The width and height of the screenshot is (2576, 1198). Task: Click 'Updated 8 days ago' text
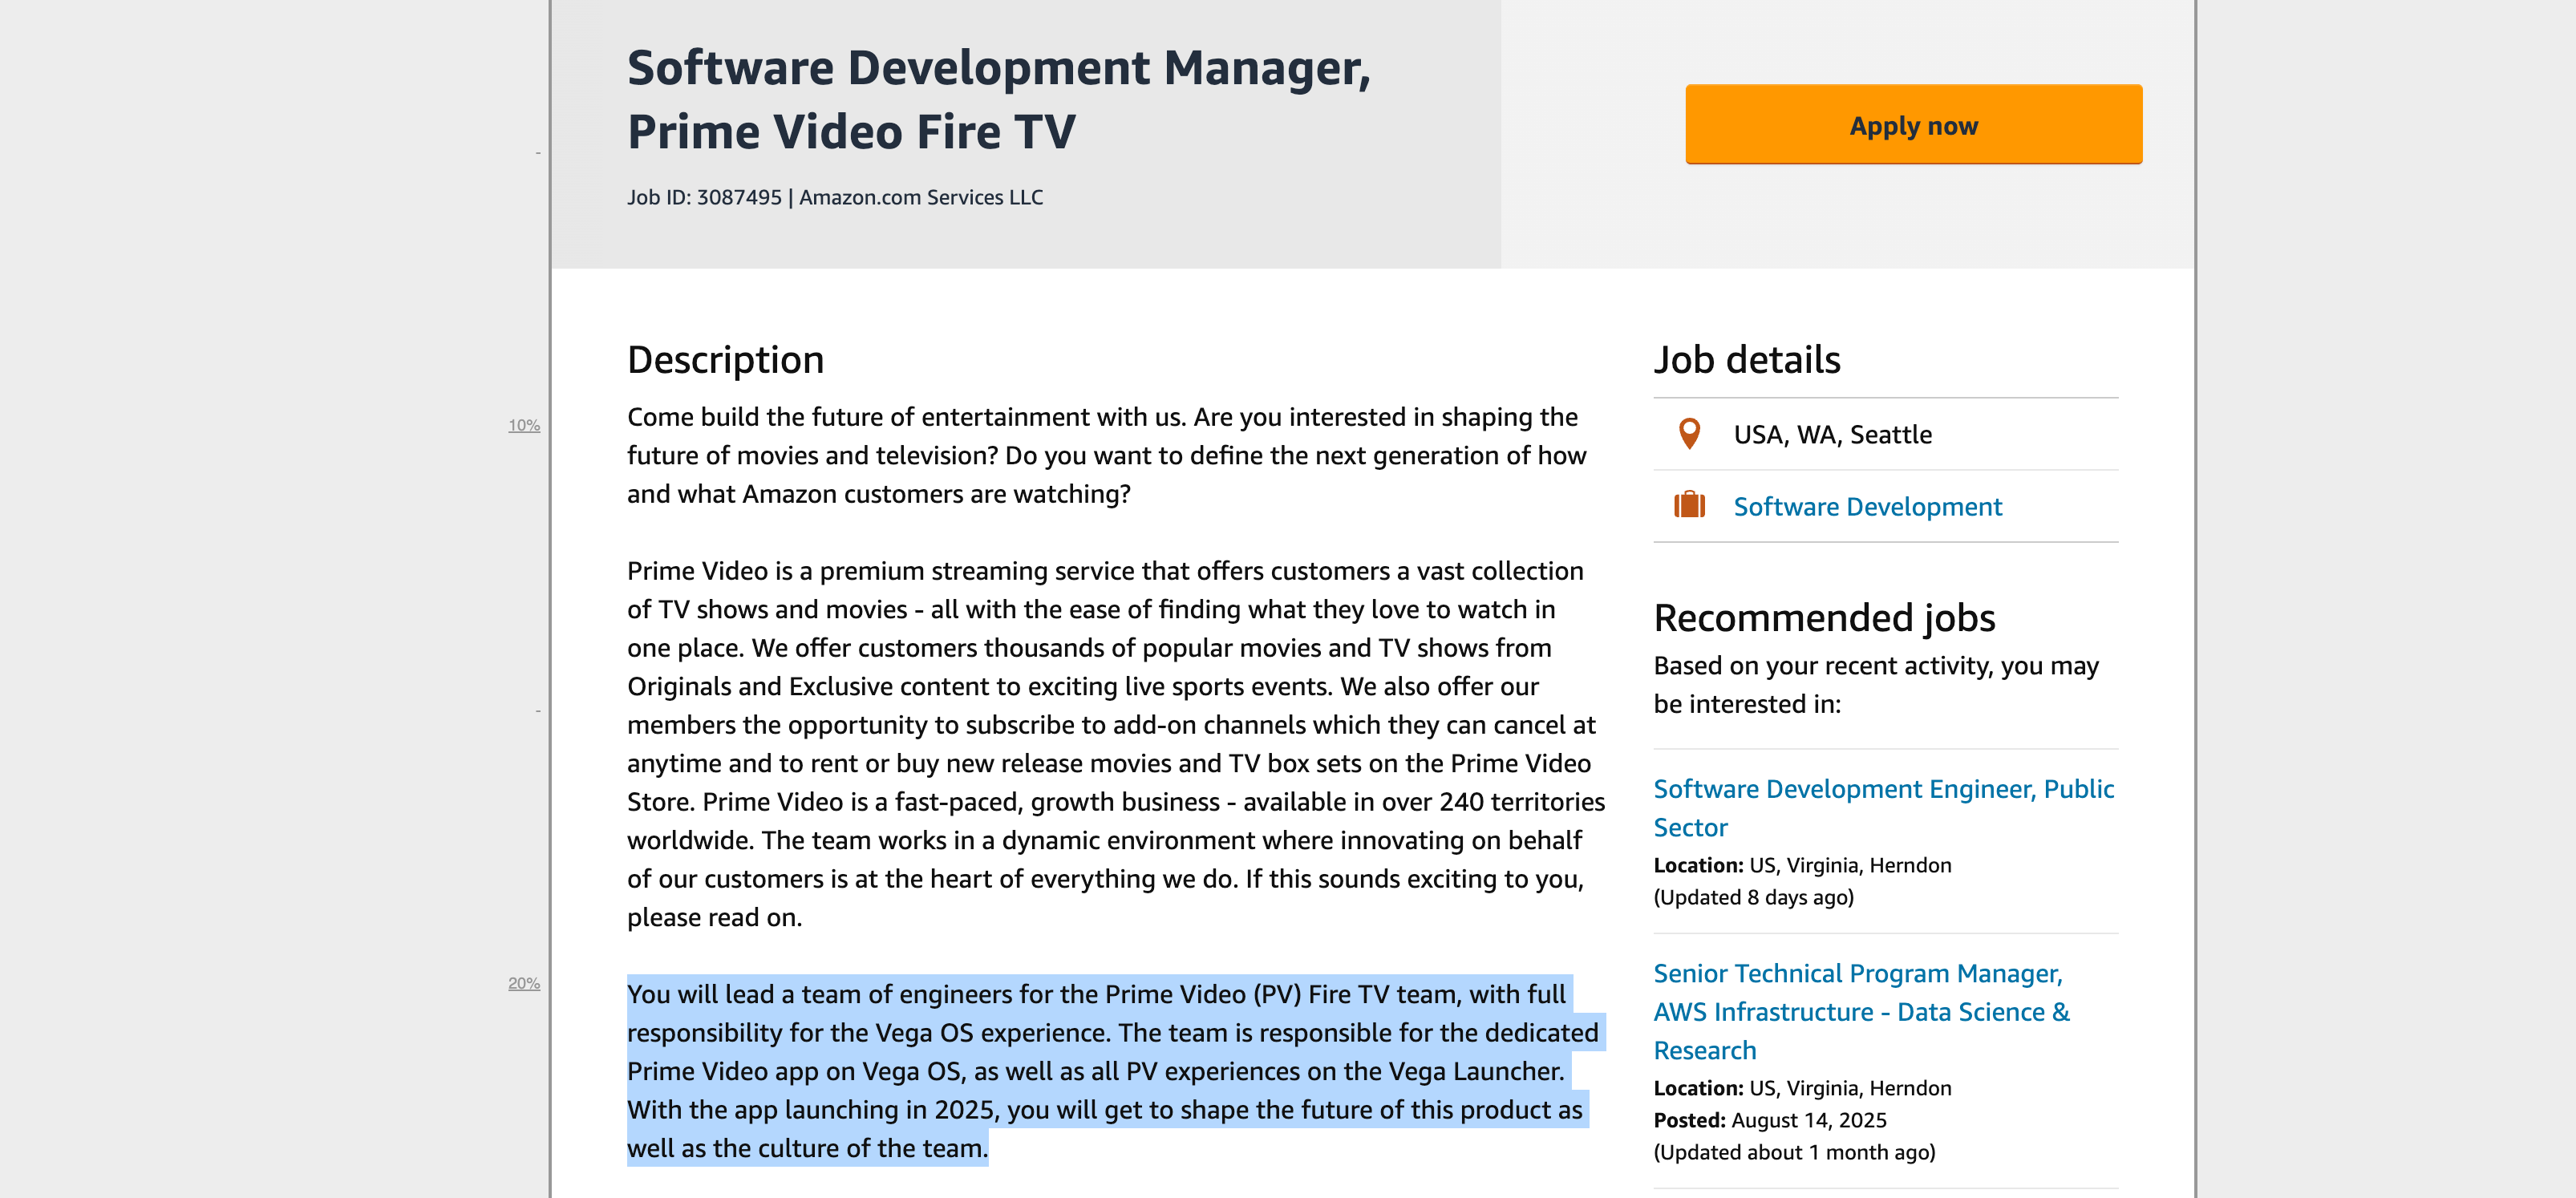[1753, 897]
